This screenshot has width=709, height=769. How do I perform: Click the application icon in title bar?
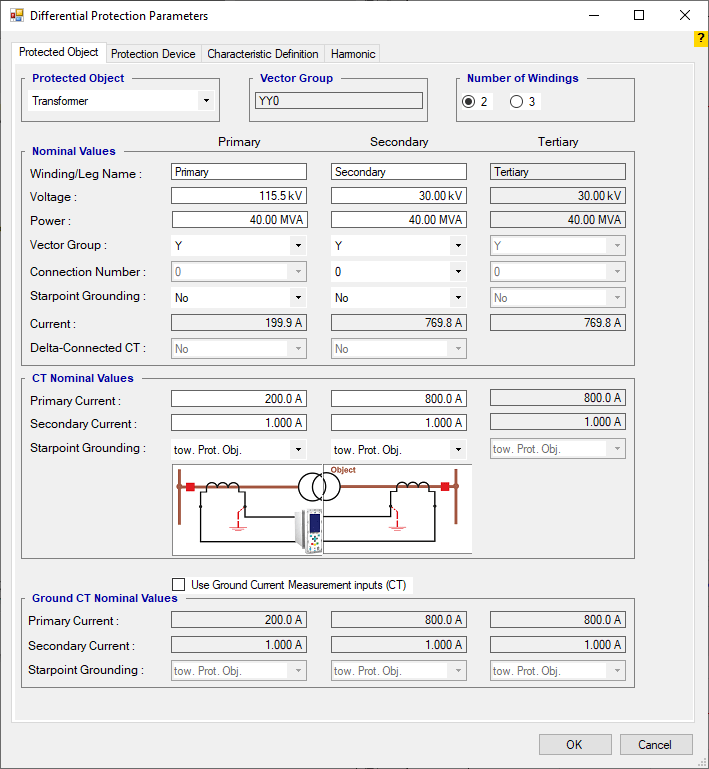point(16,16)
